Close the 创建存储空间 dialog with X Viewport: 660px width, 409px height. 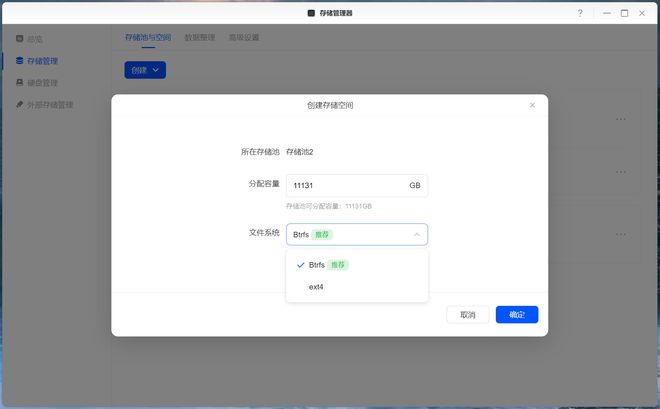pos(531,105)
